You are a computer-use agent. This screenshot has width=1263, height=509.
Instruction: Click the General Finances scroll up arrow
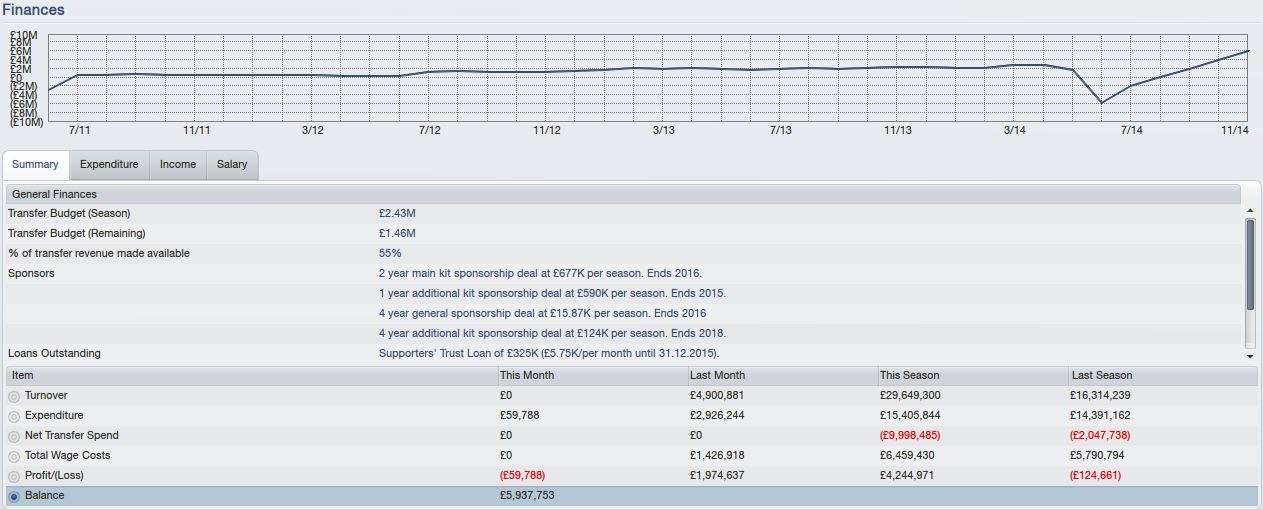[x=1250, y=211]
